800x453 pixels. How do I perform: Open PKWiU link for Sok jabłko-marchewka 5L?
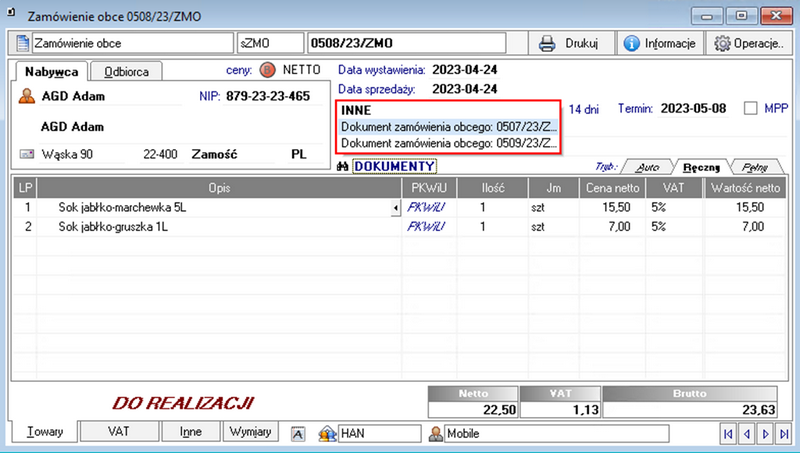coord(426,207)
